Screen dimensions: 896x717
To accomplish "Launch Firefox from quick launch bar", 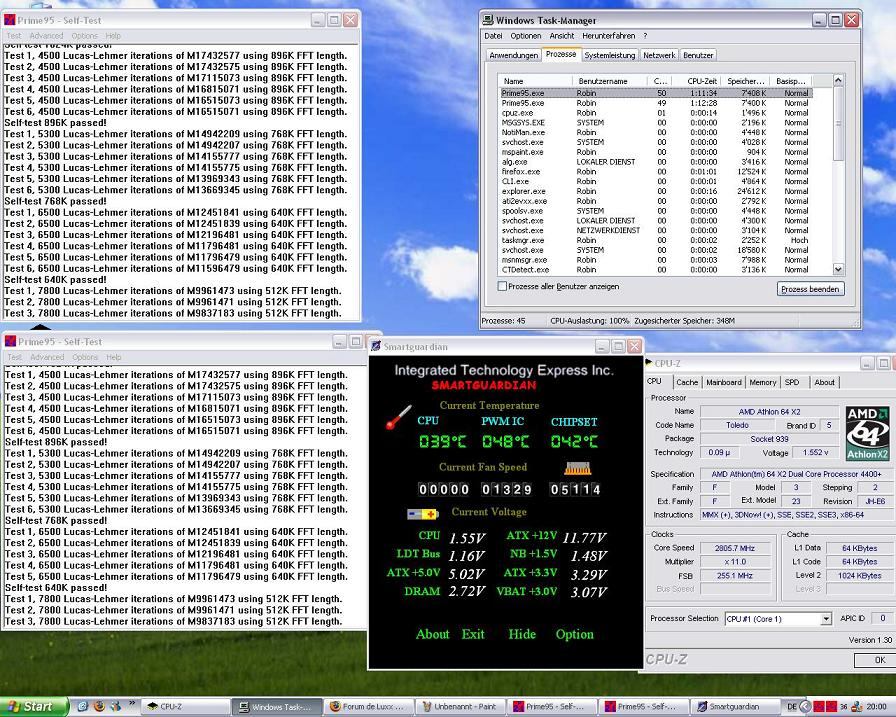I will (99, 707).
